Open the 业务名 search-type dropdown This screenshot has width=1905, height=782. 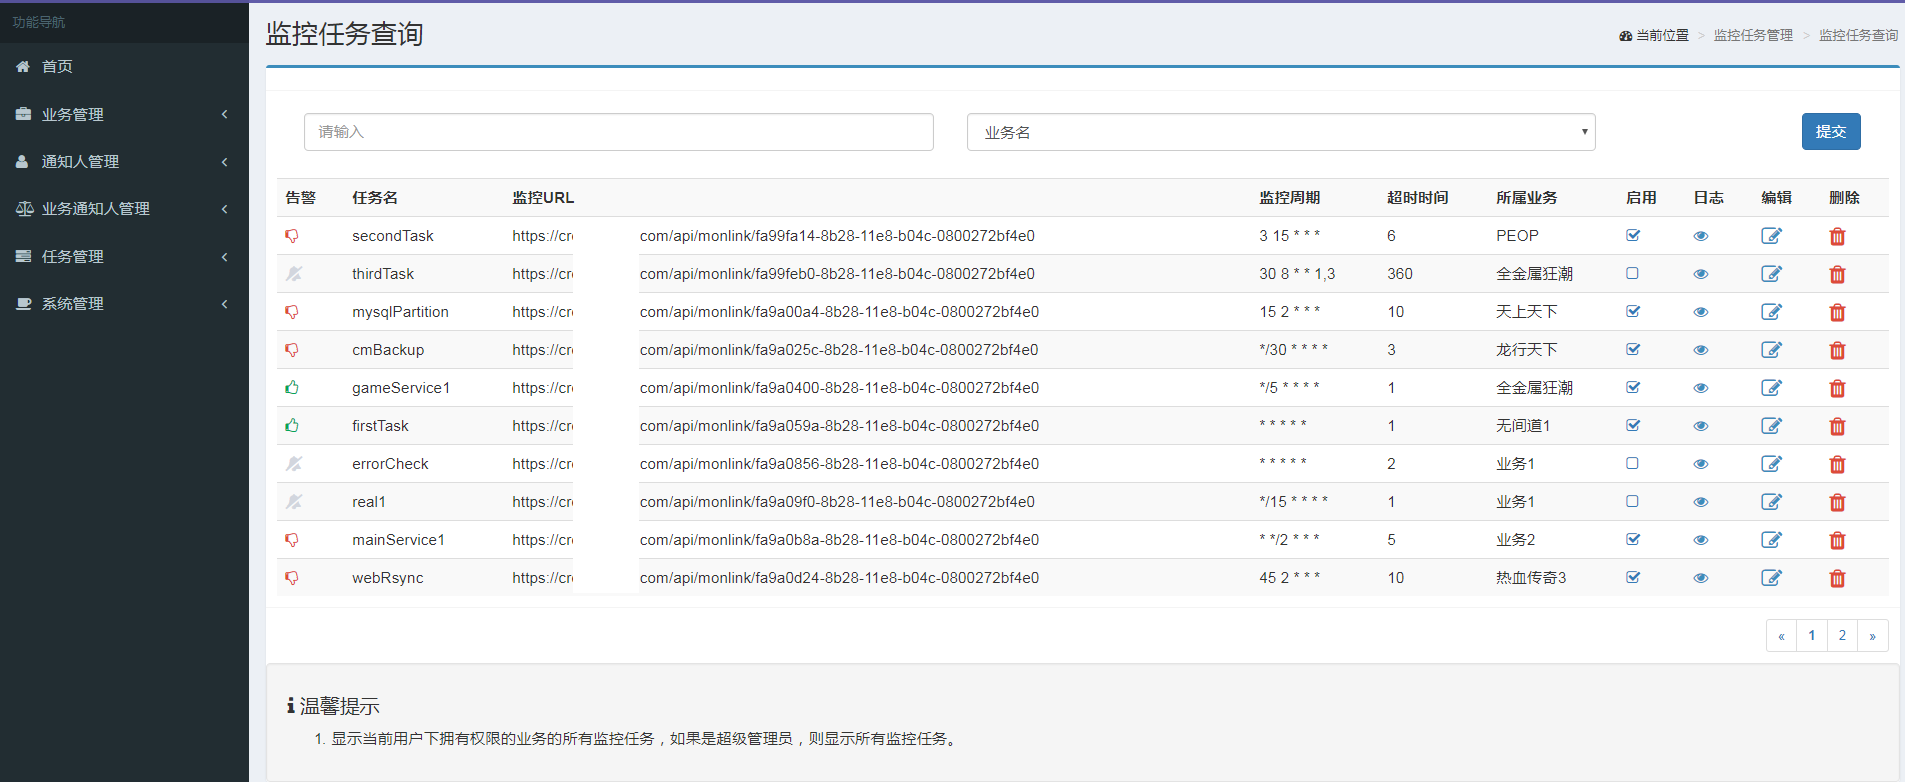[1281, 132]
